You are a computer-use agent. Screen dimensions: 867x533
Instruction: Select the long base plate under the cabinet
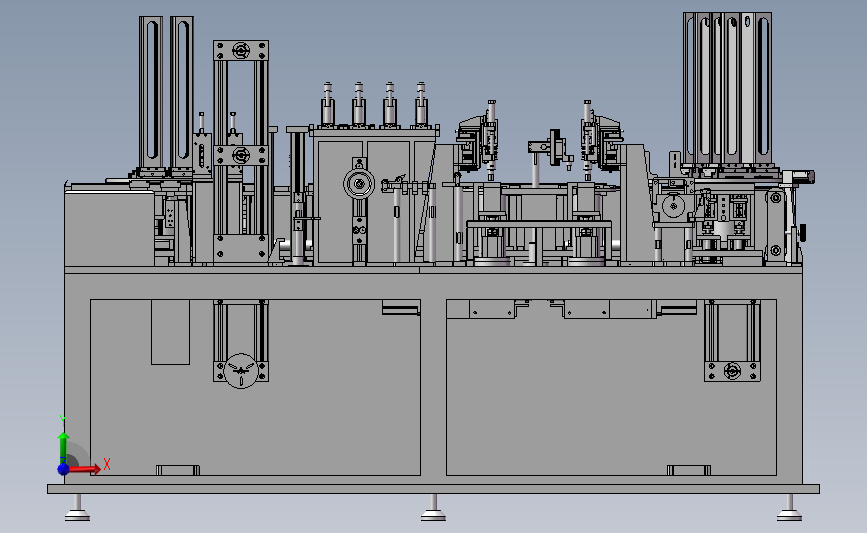[434, 489]
